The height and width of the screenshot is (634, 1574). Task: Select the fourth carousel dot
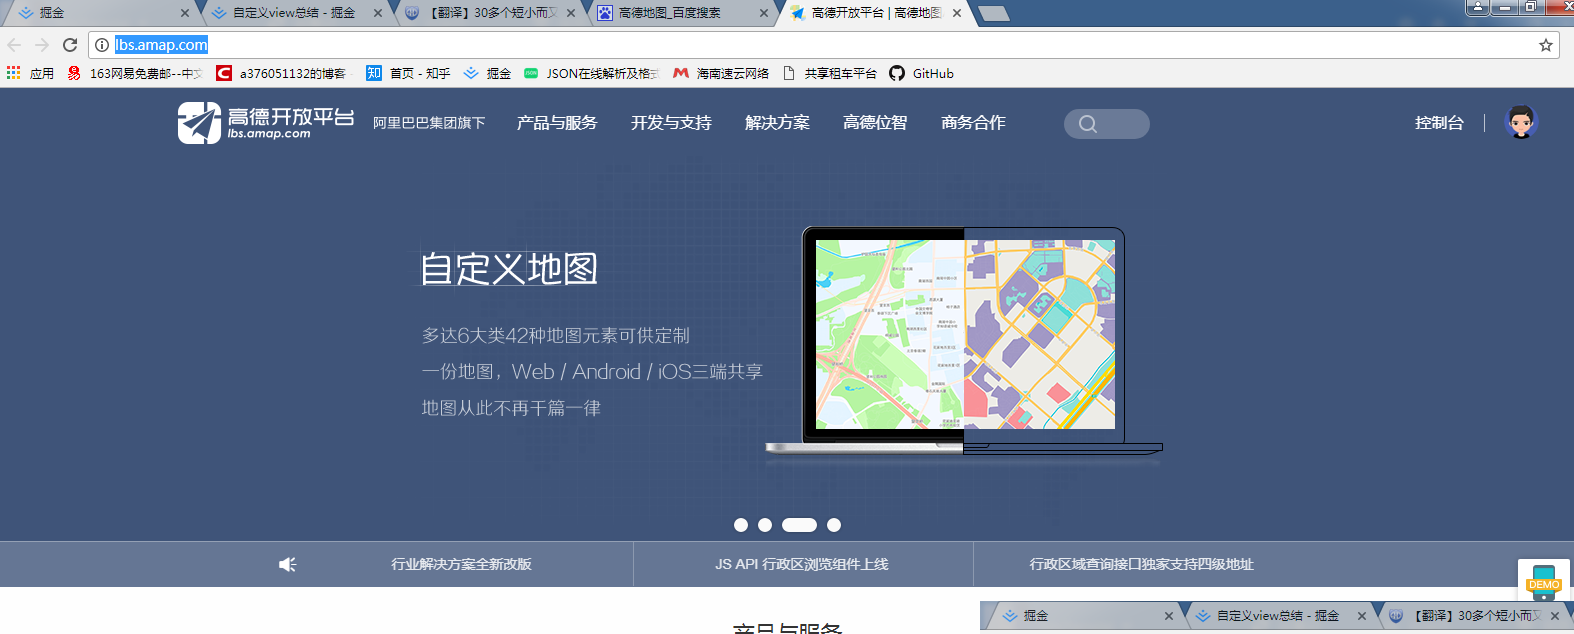[x=834, y=525]
